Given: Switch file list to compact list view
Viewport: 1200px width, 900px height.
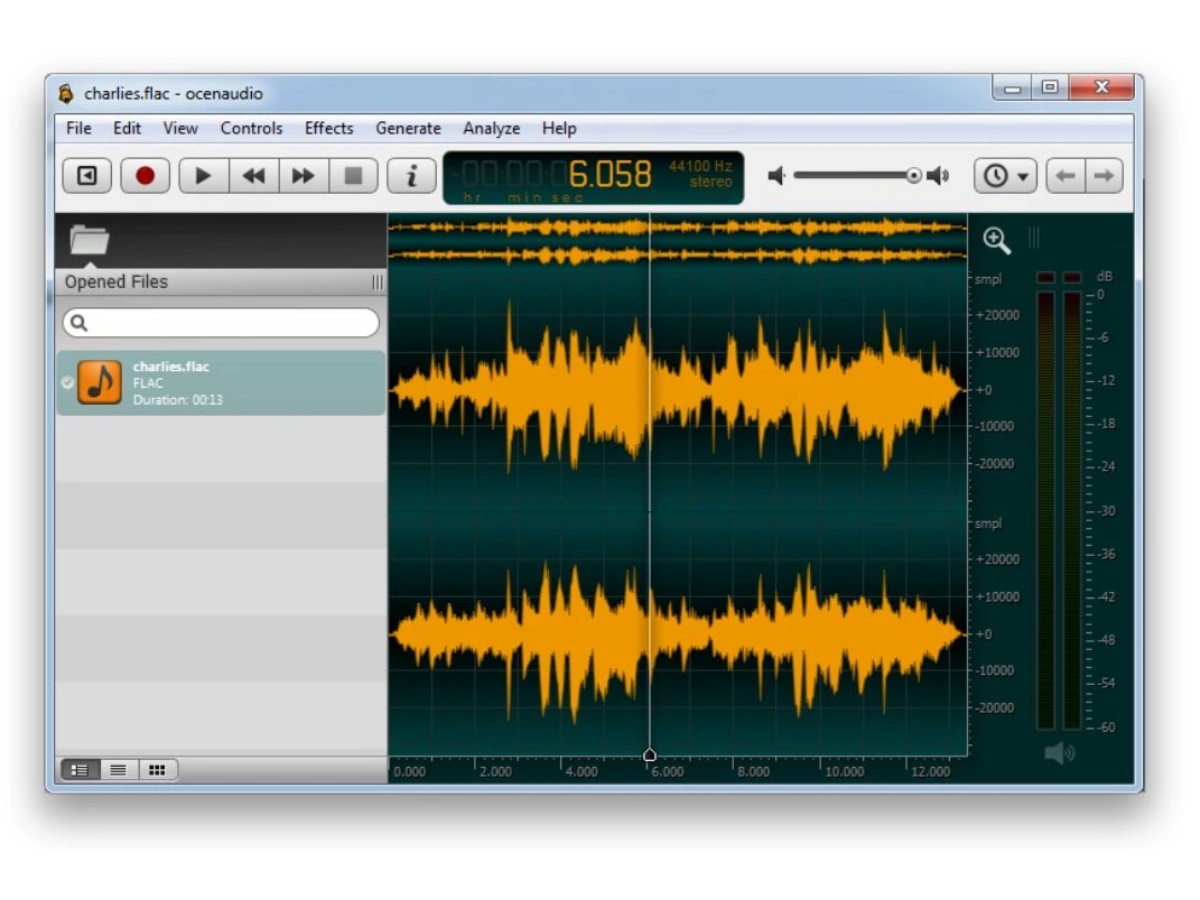Looking at the screenshot, I should tap(118, 770).
